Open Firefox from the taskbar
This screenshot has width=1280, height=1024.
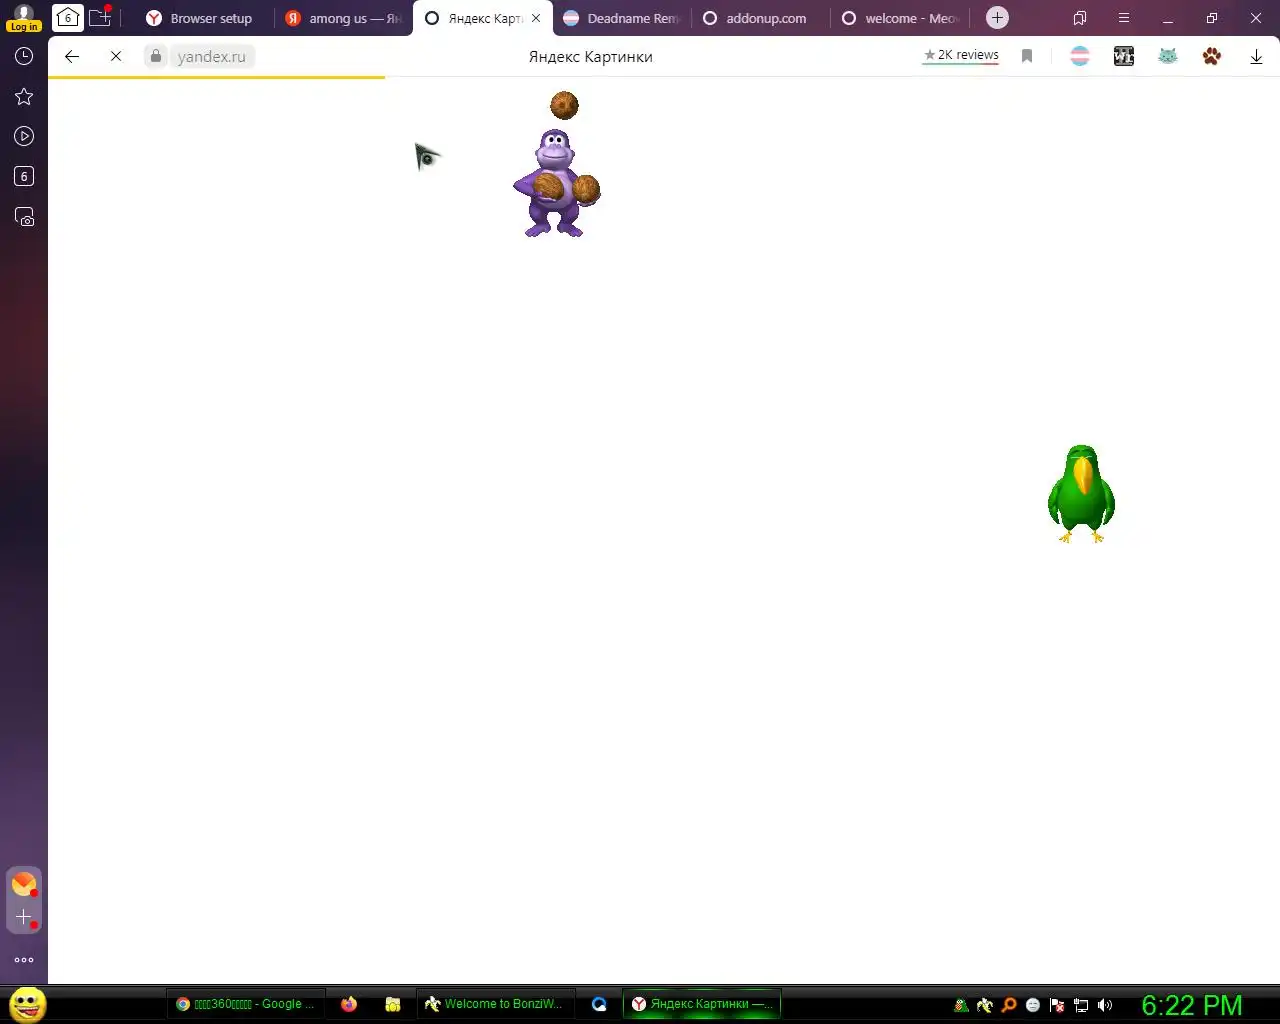click(x=348, y=1004)
